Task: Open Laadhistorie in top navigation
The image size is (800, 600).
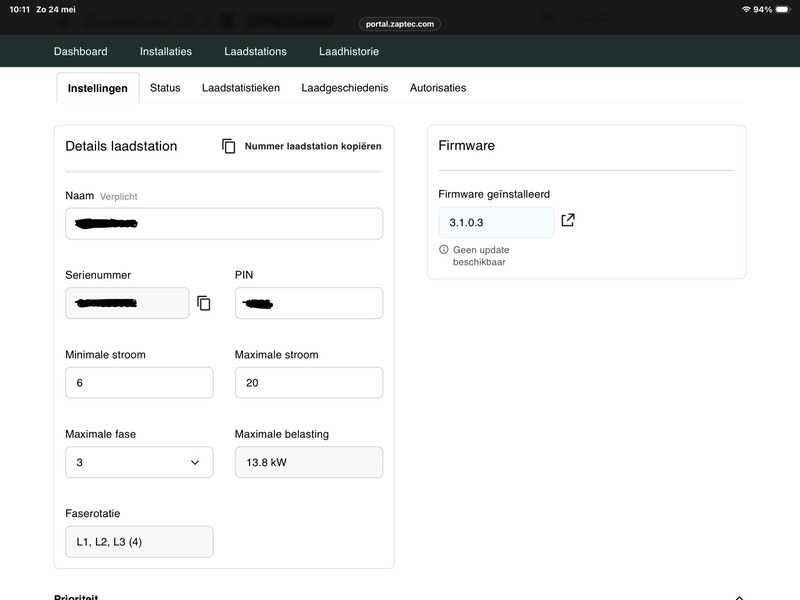Action: coord(349,52)
